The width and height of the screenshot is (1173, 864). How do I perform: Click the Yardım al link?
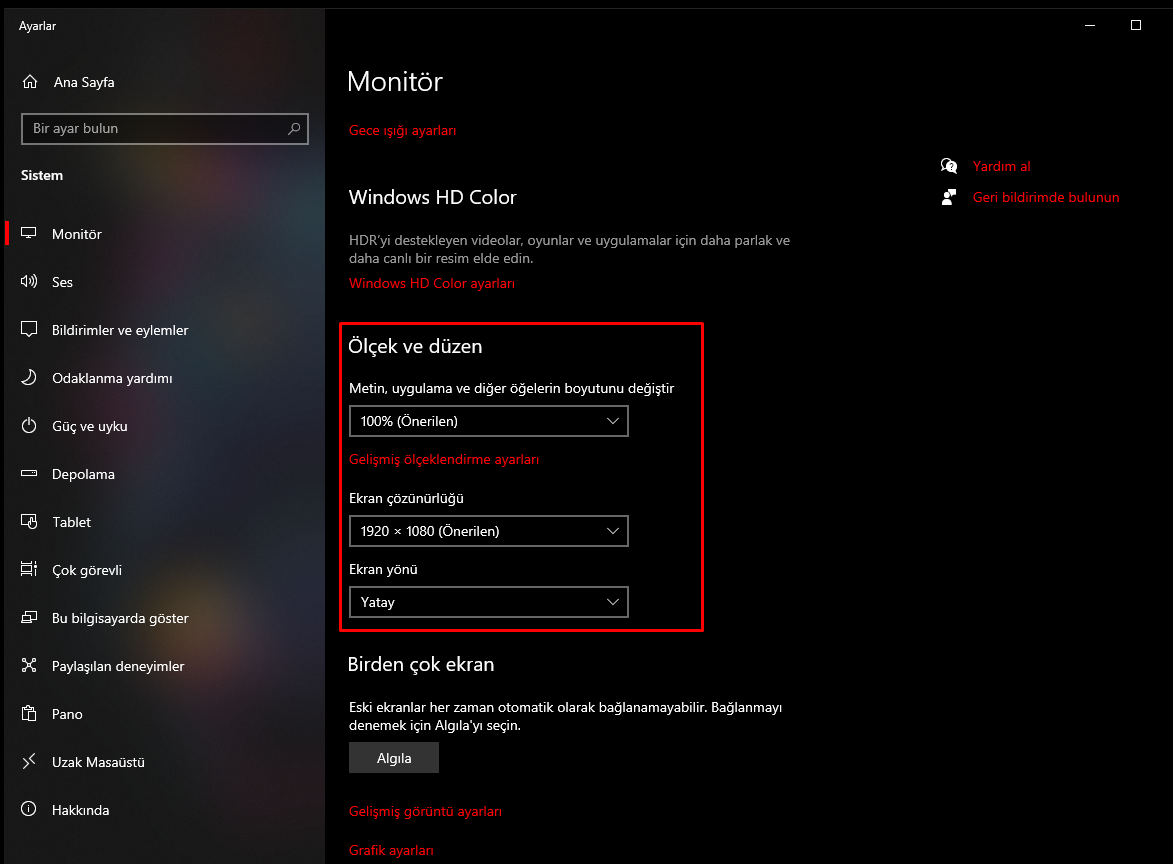(x=1001, y=166)
